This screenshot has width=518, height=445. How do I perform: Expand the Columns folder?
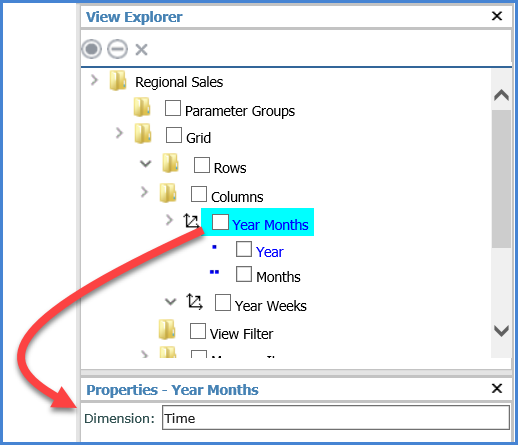tap(144, 192)
